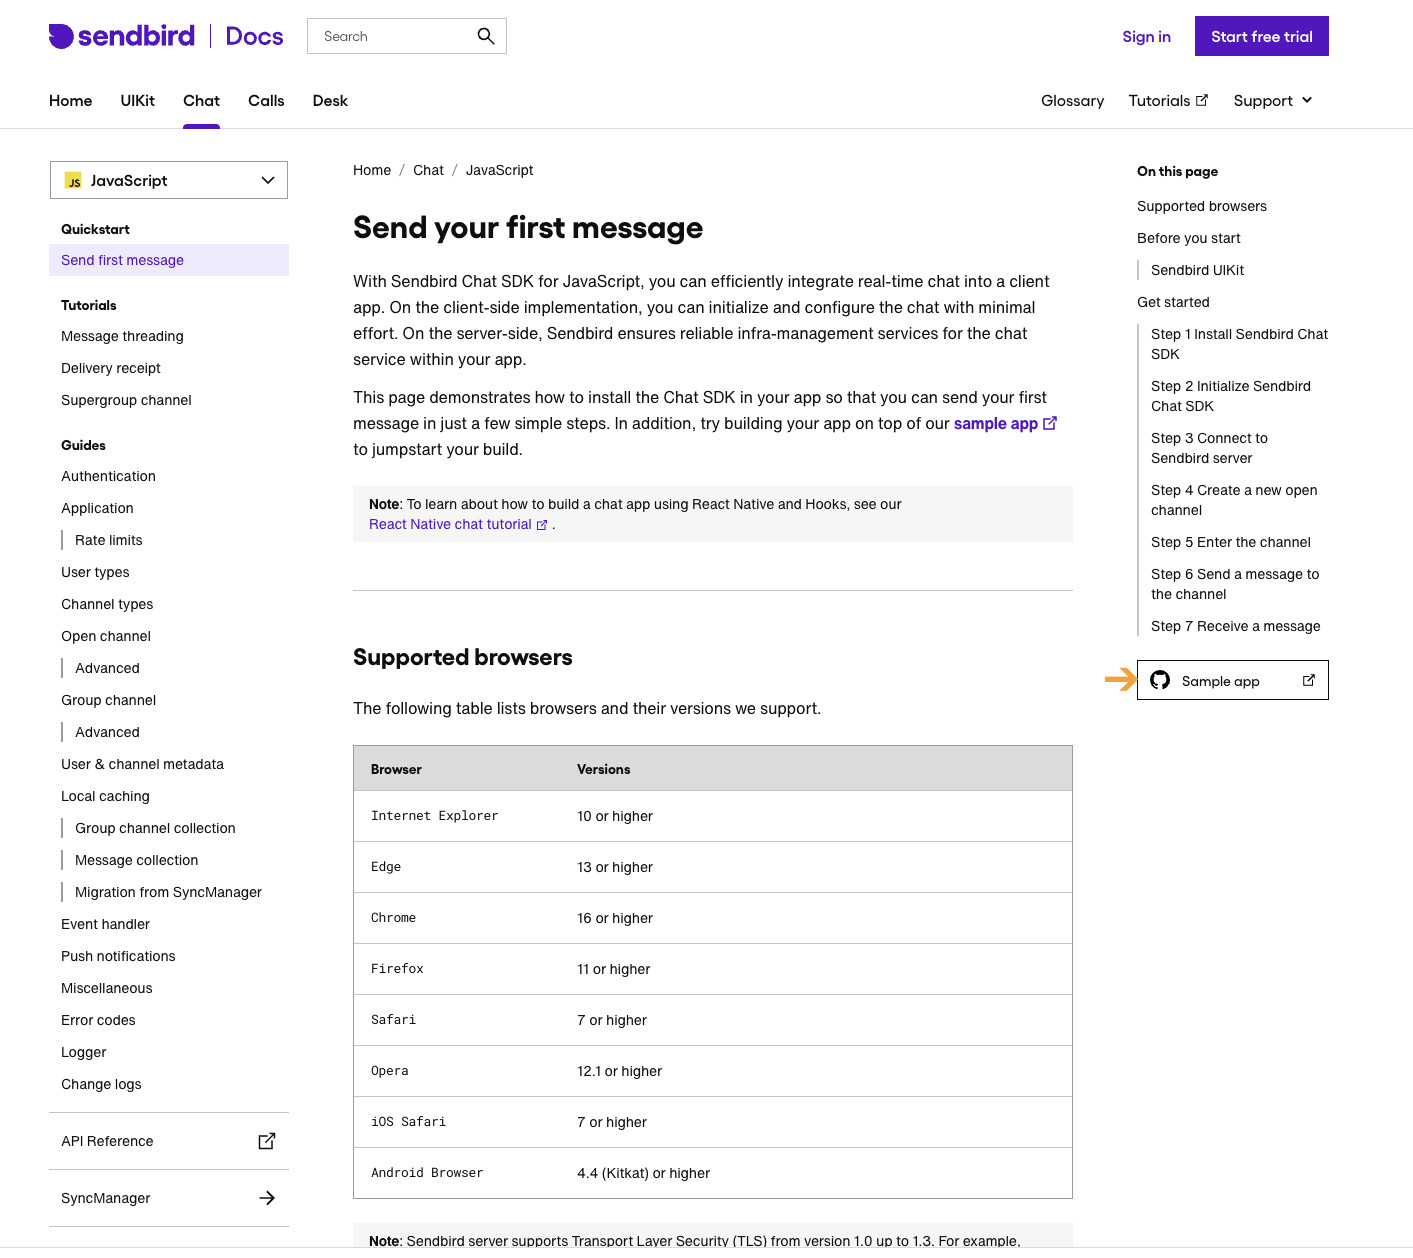Open the Rate limits sub-item

pyautogui.click(x=109, y=541)
